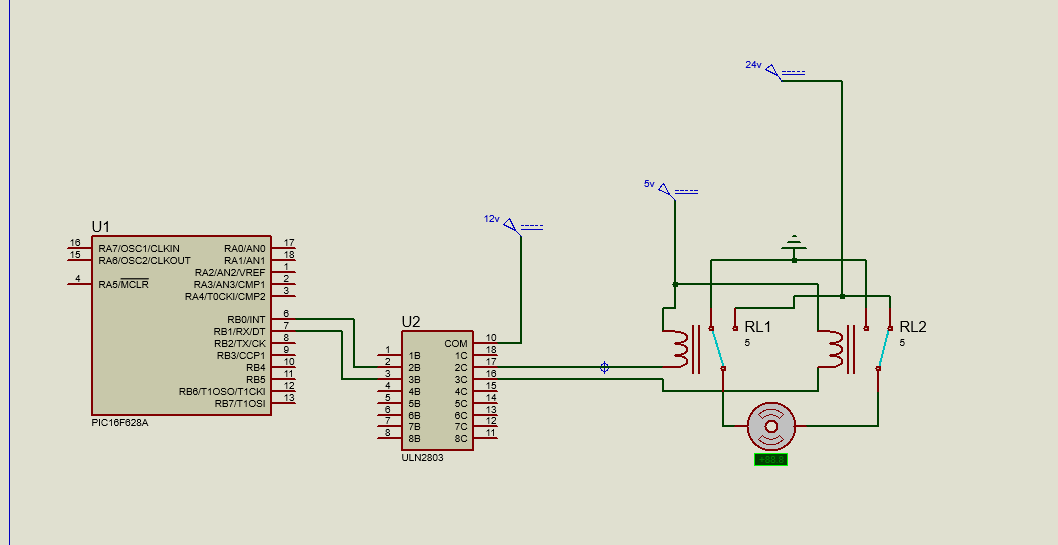Click the PIC16F628A part name

119,422
